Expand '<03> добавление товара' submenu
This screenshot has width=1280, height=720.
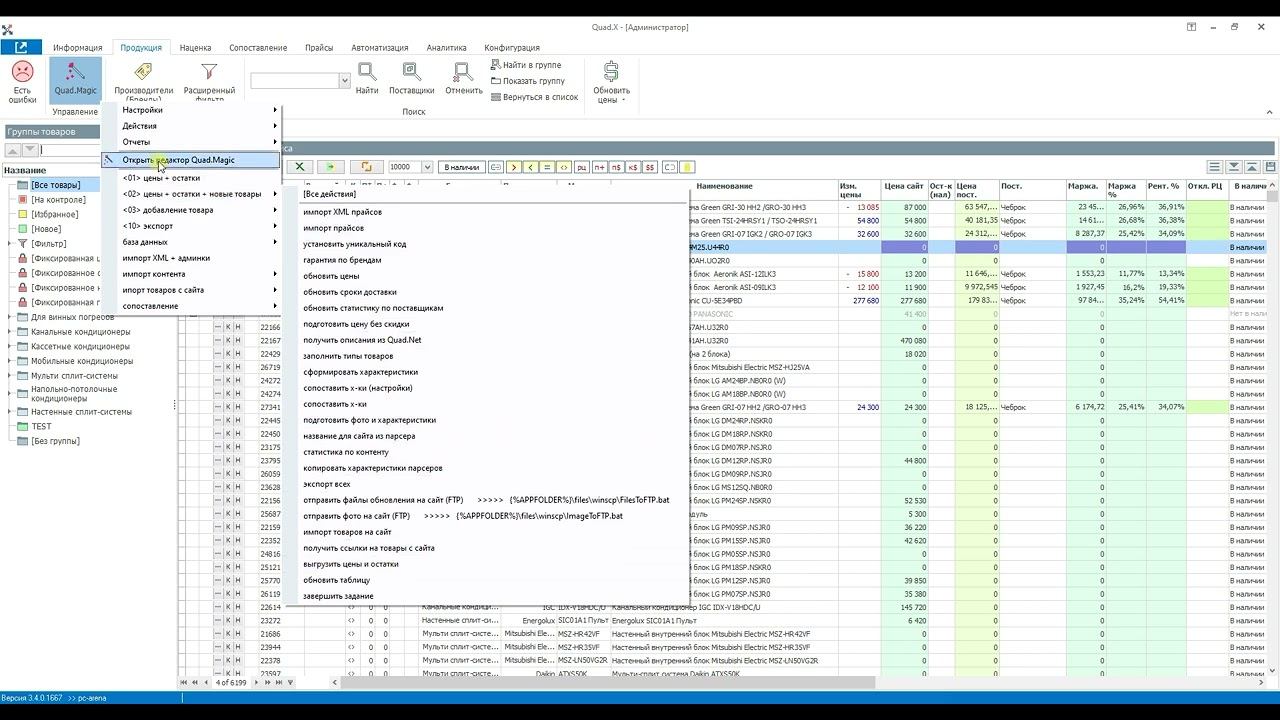click(x=192, y=210)
